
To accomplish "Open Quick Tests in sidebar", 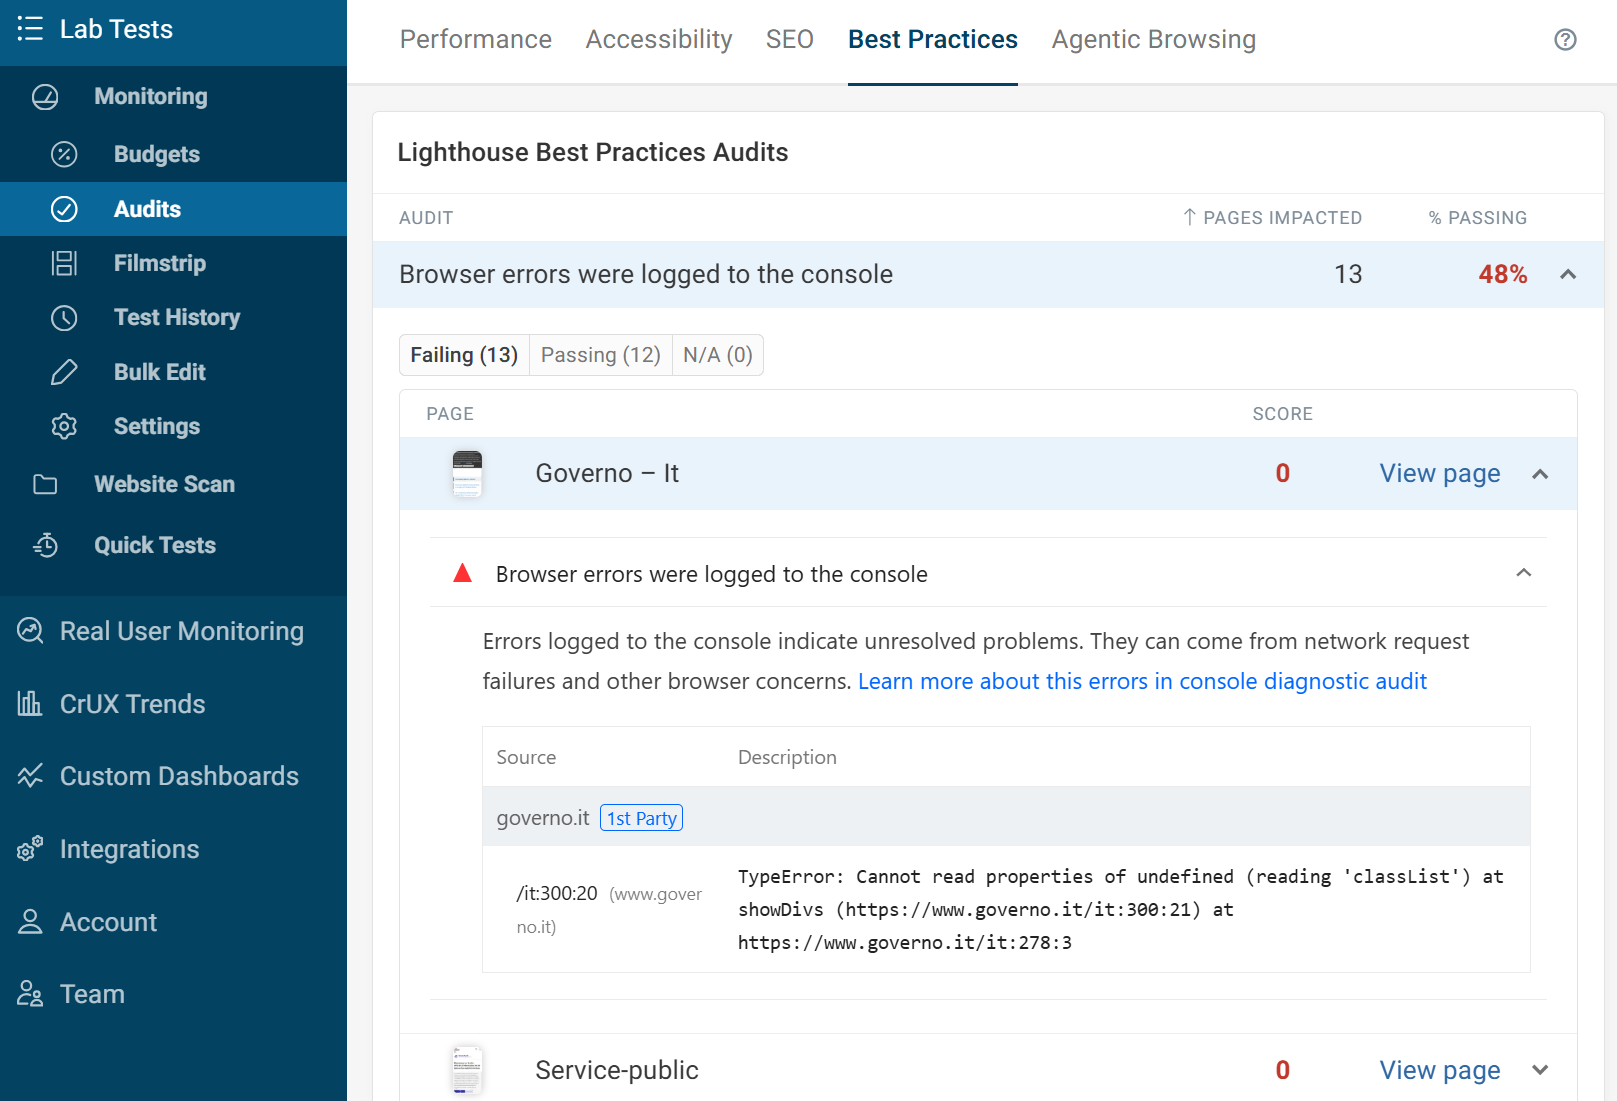I will point(155,545).
